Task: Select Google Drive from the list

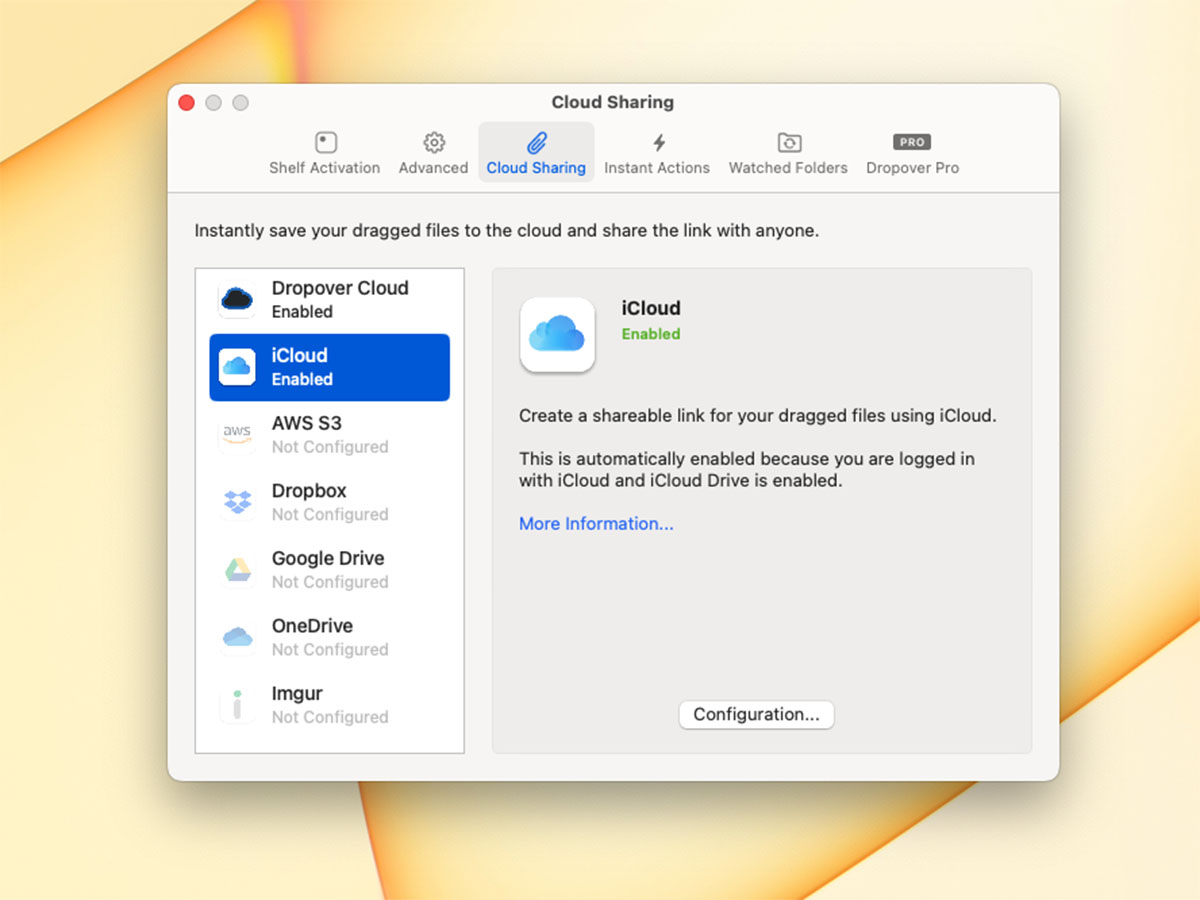Action: (330, 569)
